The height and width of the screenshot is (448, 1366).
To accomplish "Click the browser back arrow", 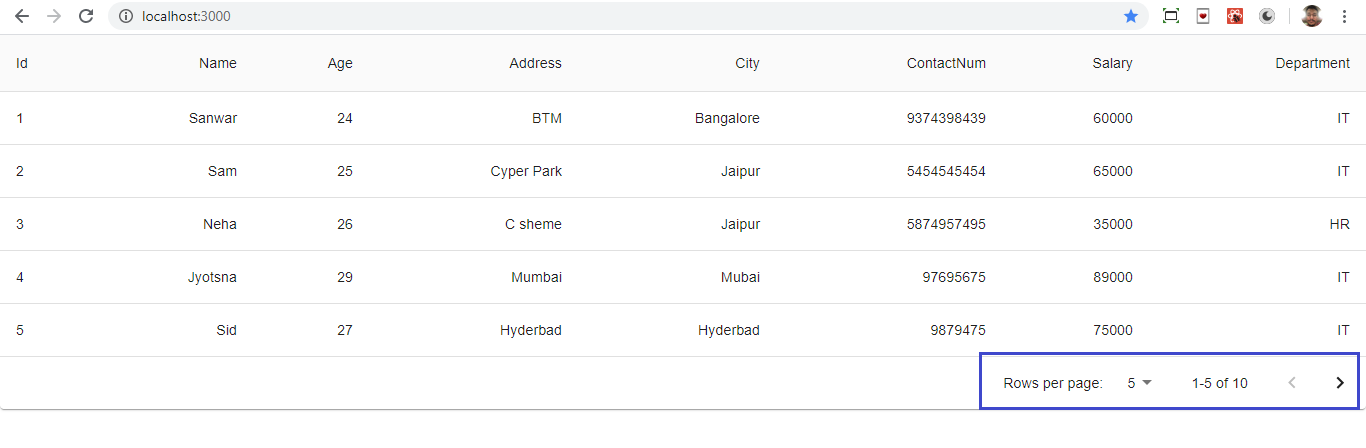I will (x=22, y=16).
